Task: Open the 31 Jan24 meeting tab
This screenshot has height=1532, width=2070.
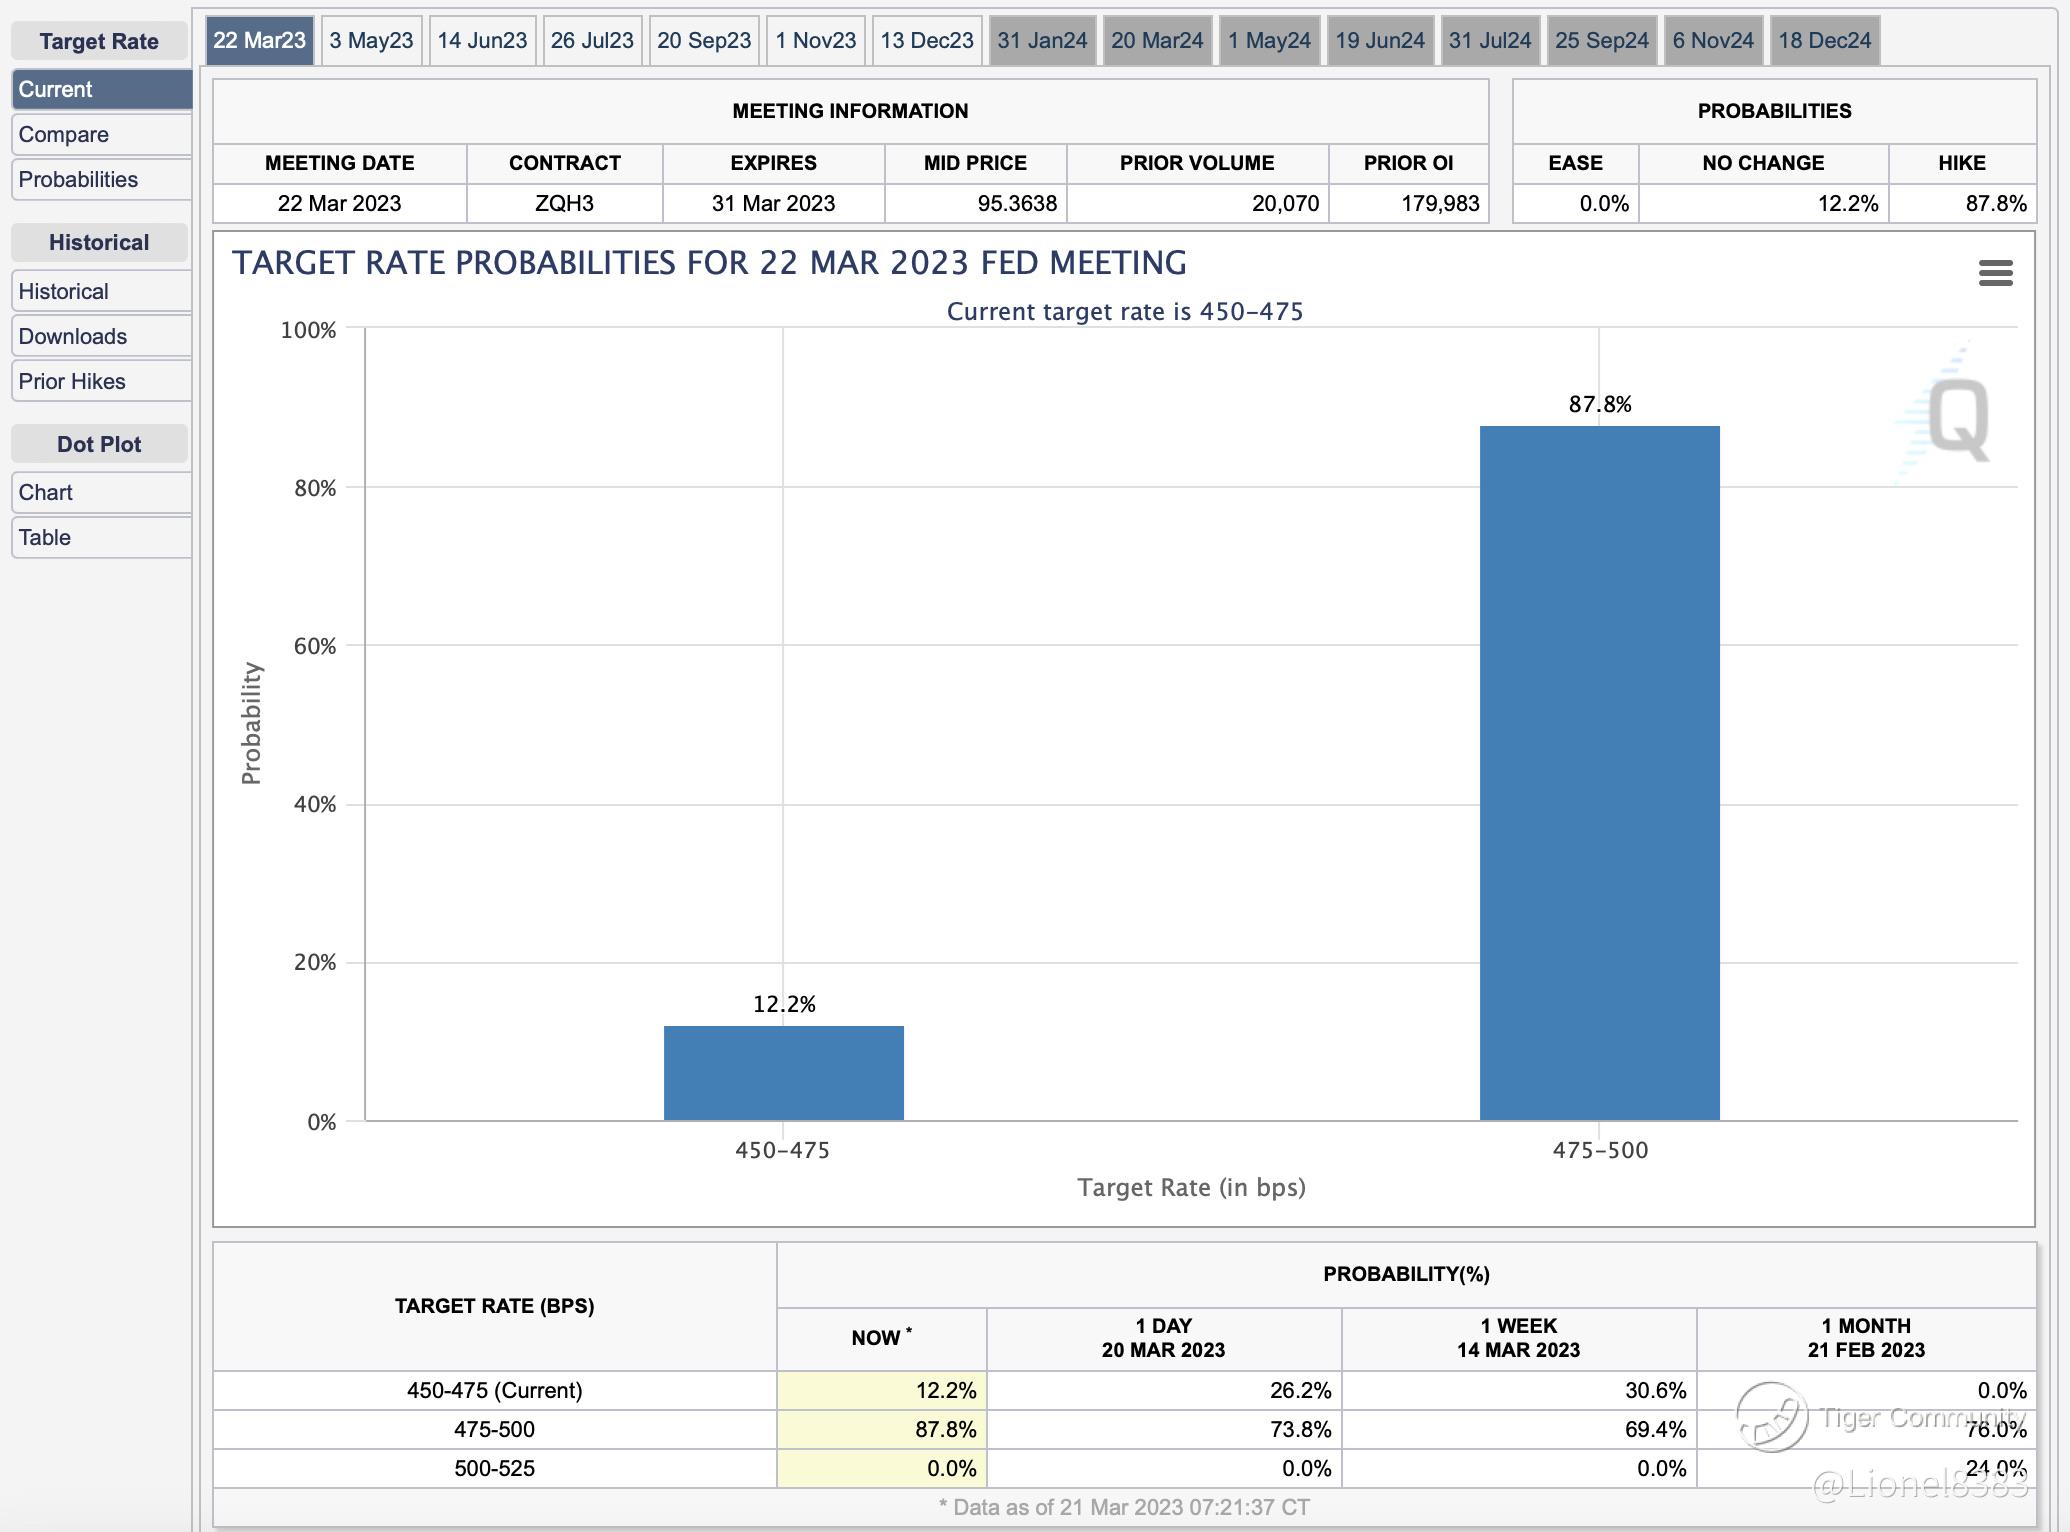Action: pyautogui.click(x=1042, y=41)
